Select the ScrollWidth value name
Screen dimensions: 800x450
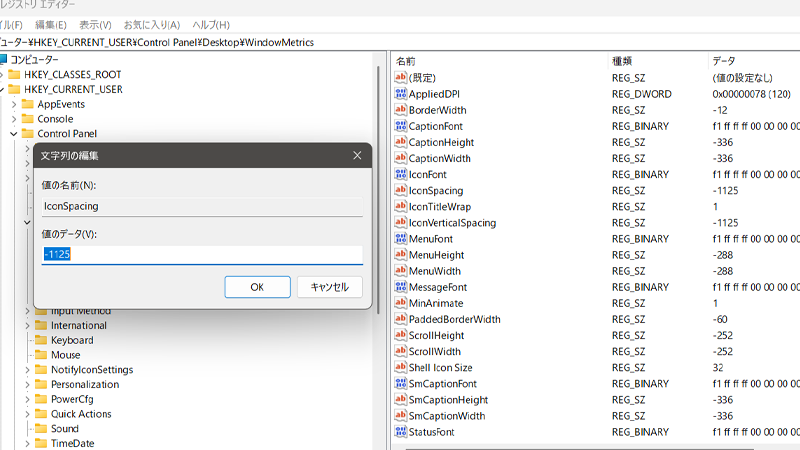[435, 352]
